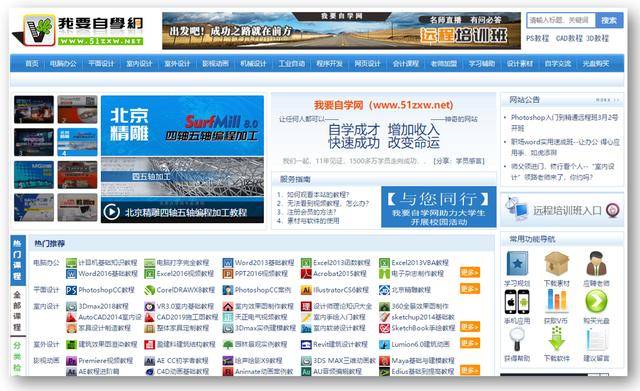The height and width of the screenshot is (391, 640).
Task: Open the 应聘老师 person icon
Action: pos(596,264)
